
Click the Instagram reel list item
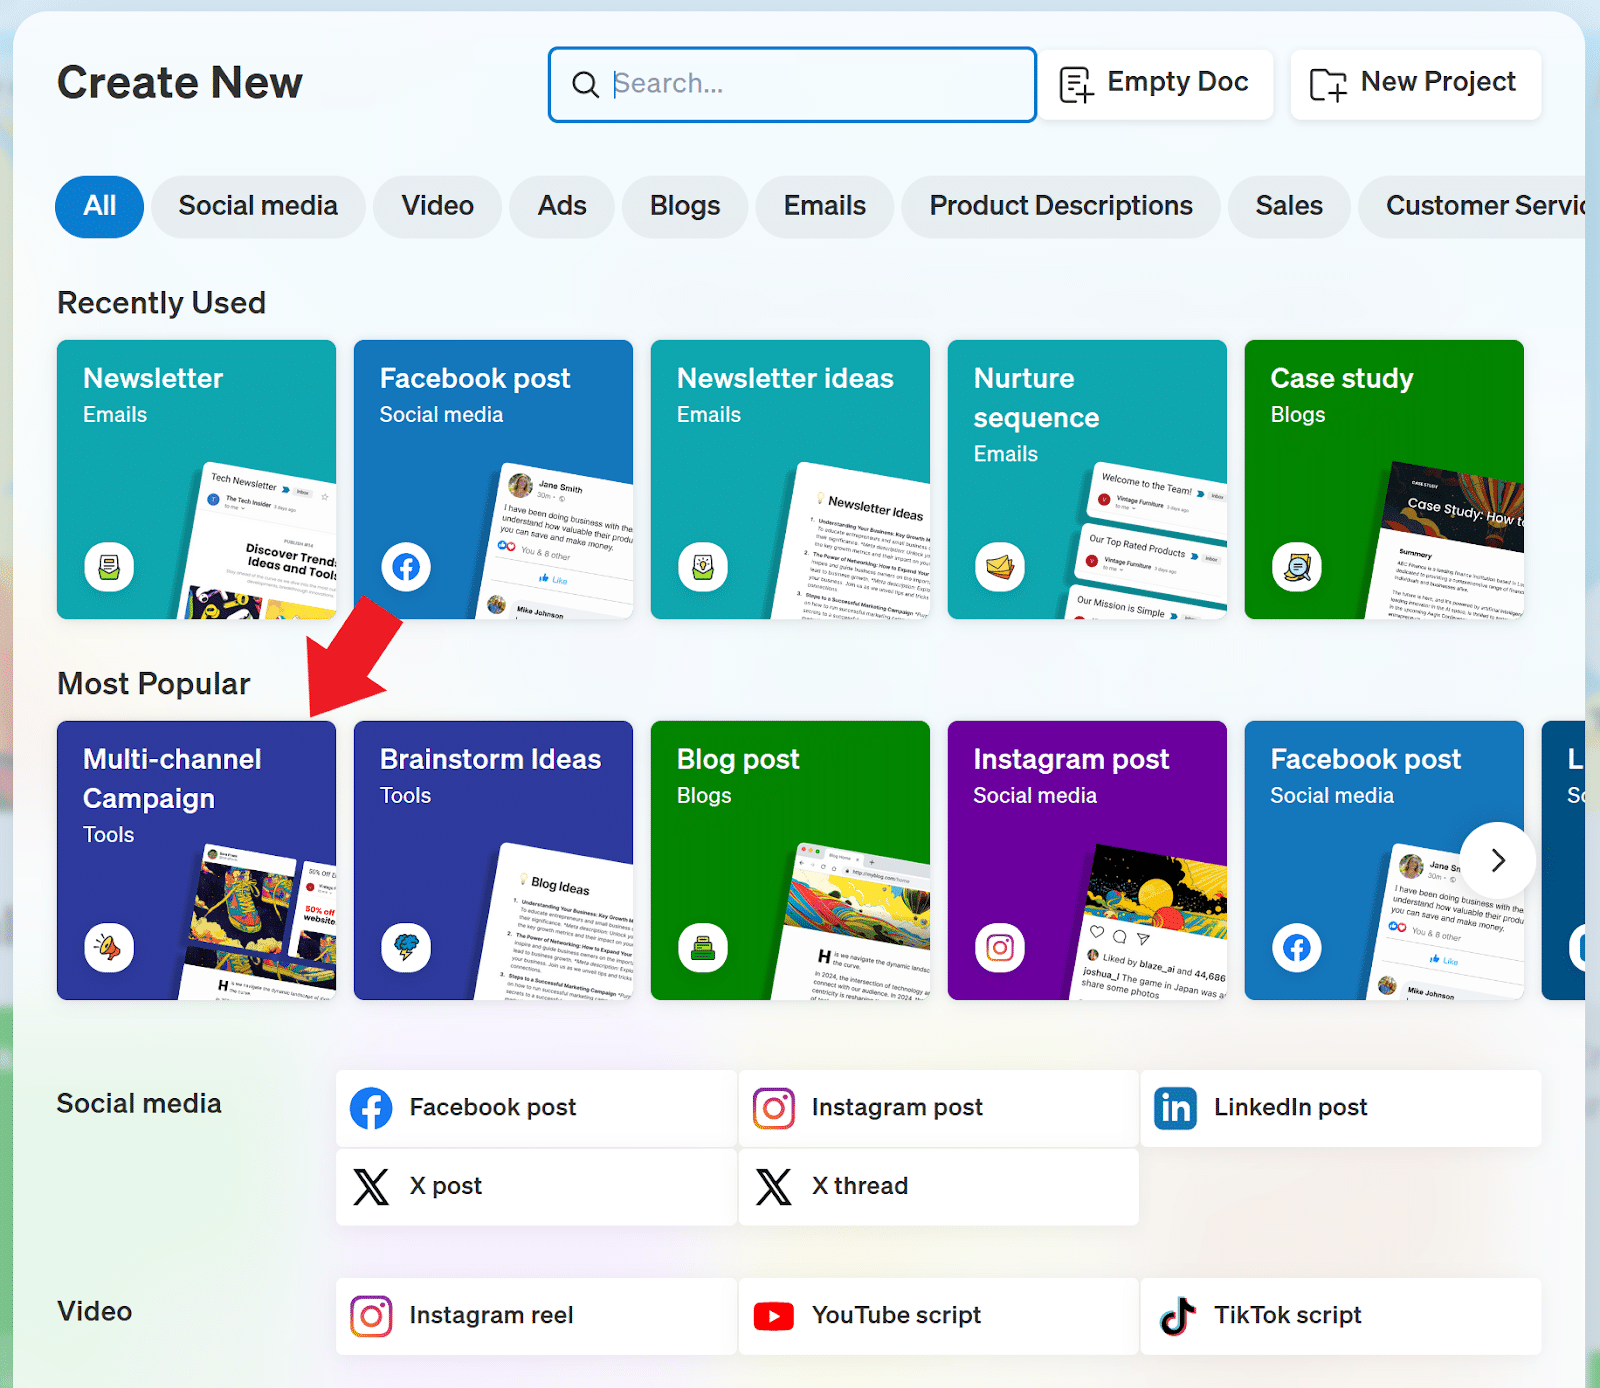pyautogui.click(x=536, y=1316)
